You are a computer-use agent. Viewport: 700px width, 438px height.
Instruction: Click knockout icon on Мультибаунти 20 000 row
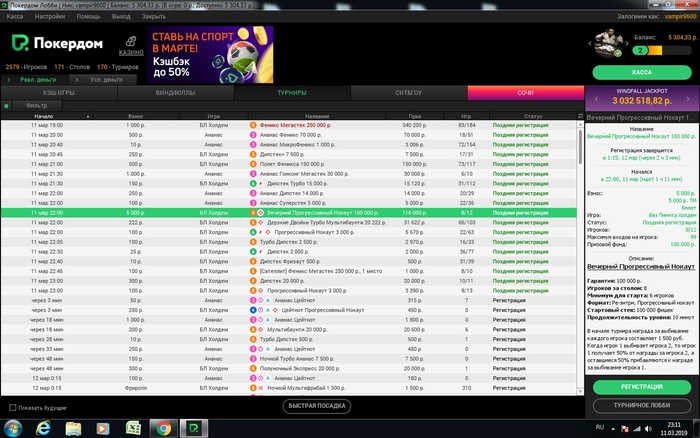261,330
